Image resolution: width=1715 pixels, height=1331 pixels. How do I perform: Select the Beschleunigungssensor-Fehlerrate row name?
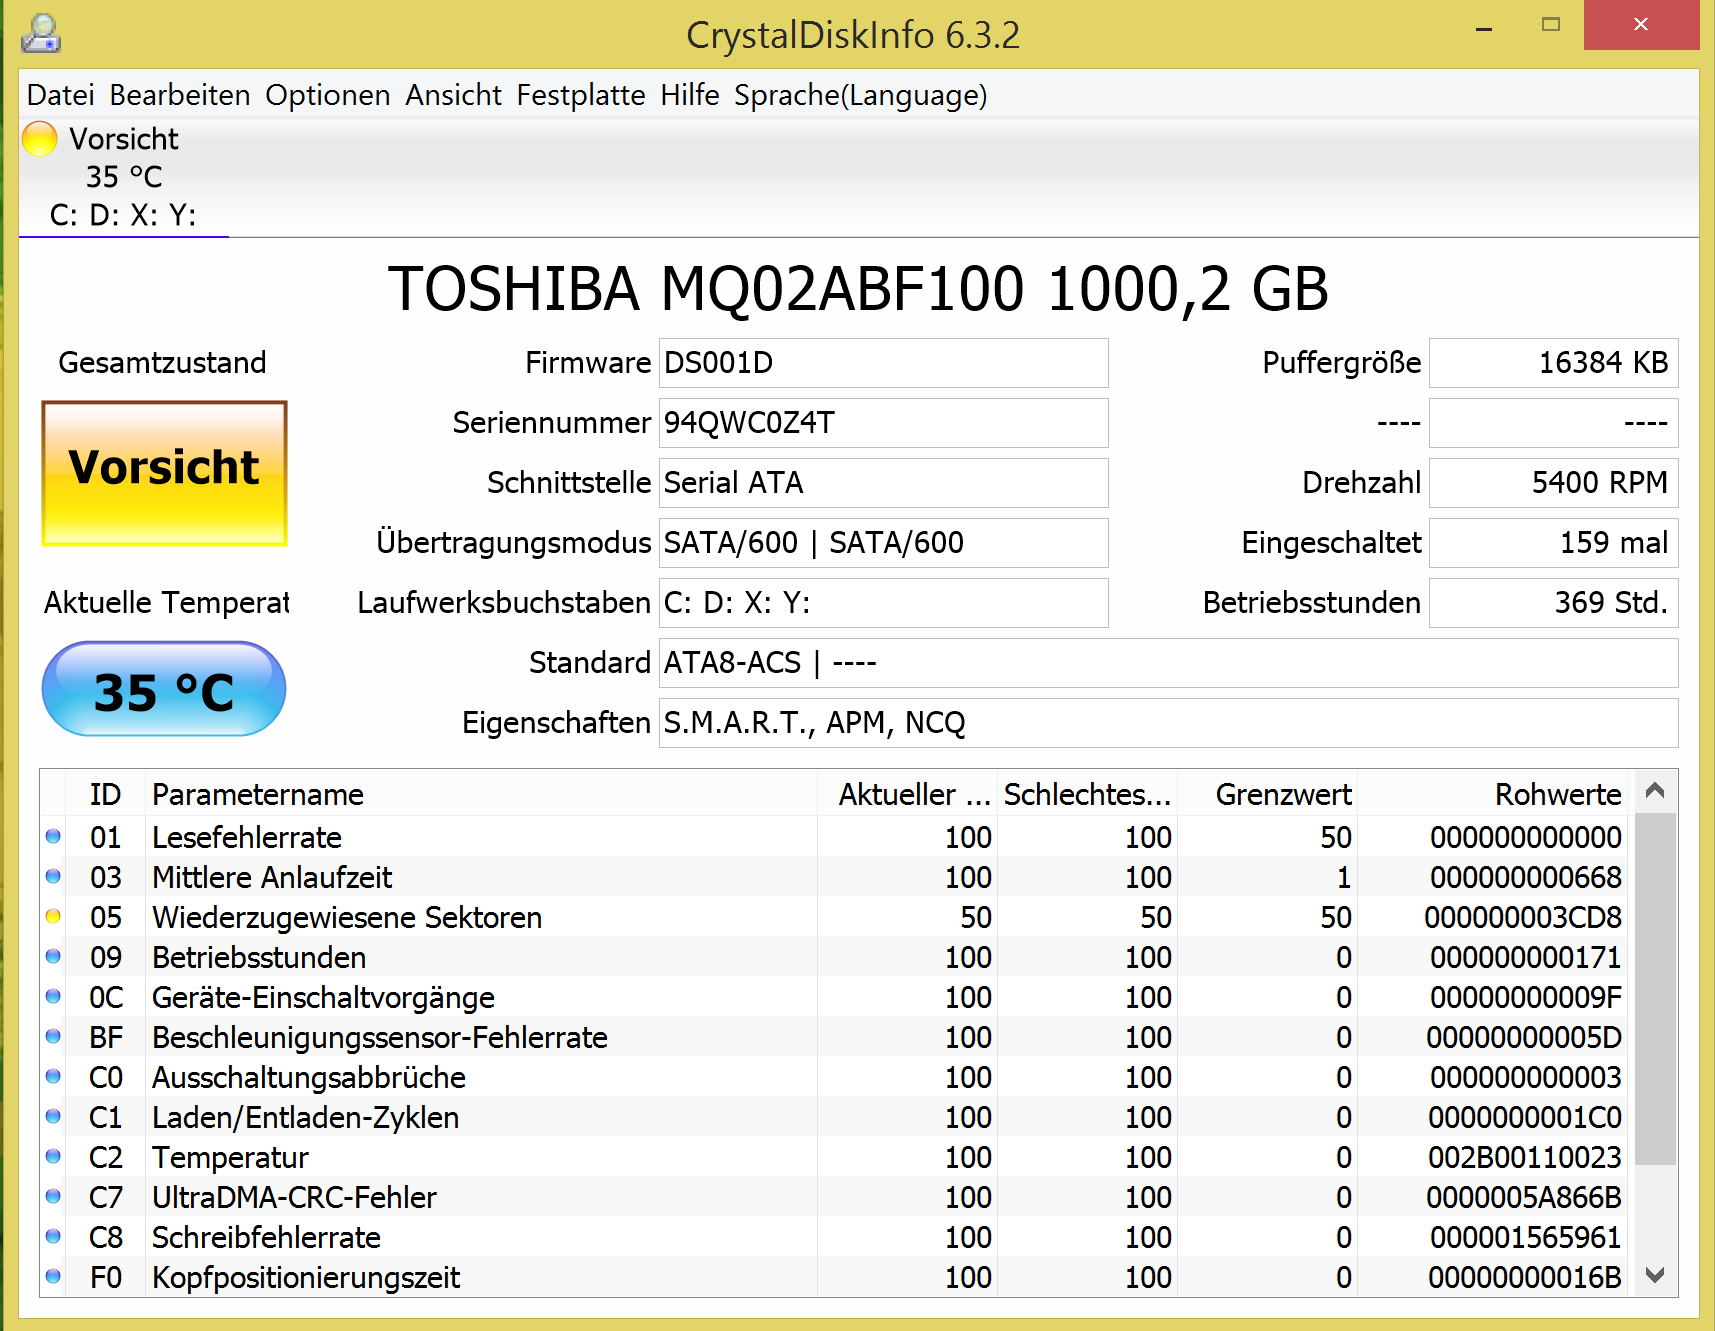click(380, 1037)
